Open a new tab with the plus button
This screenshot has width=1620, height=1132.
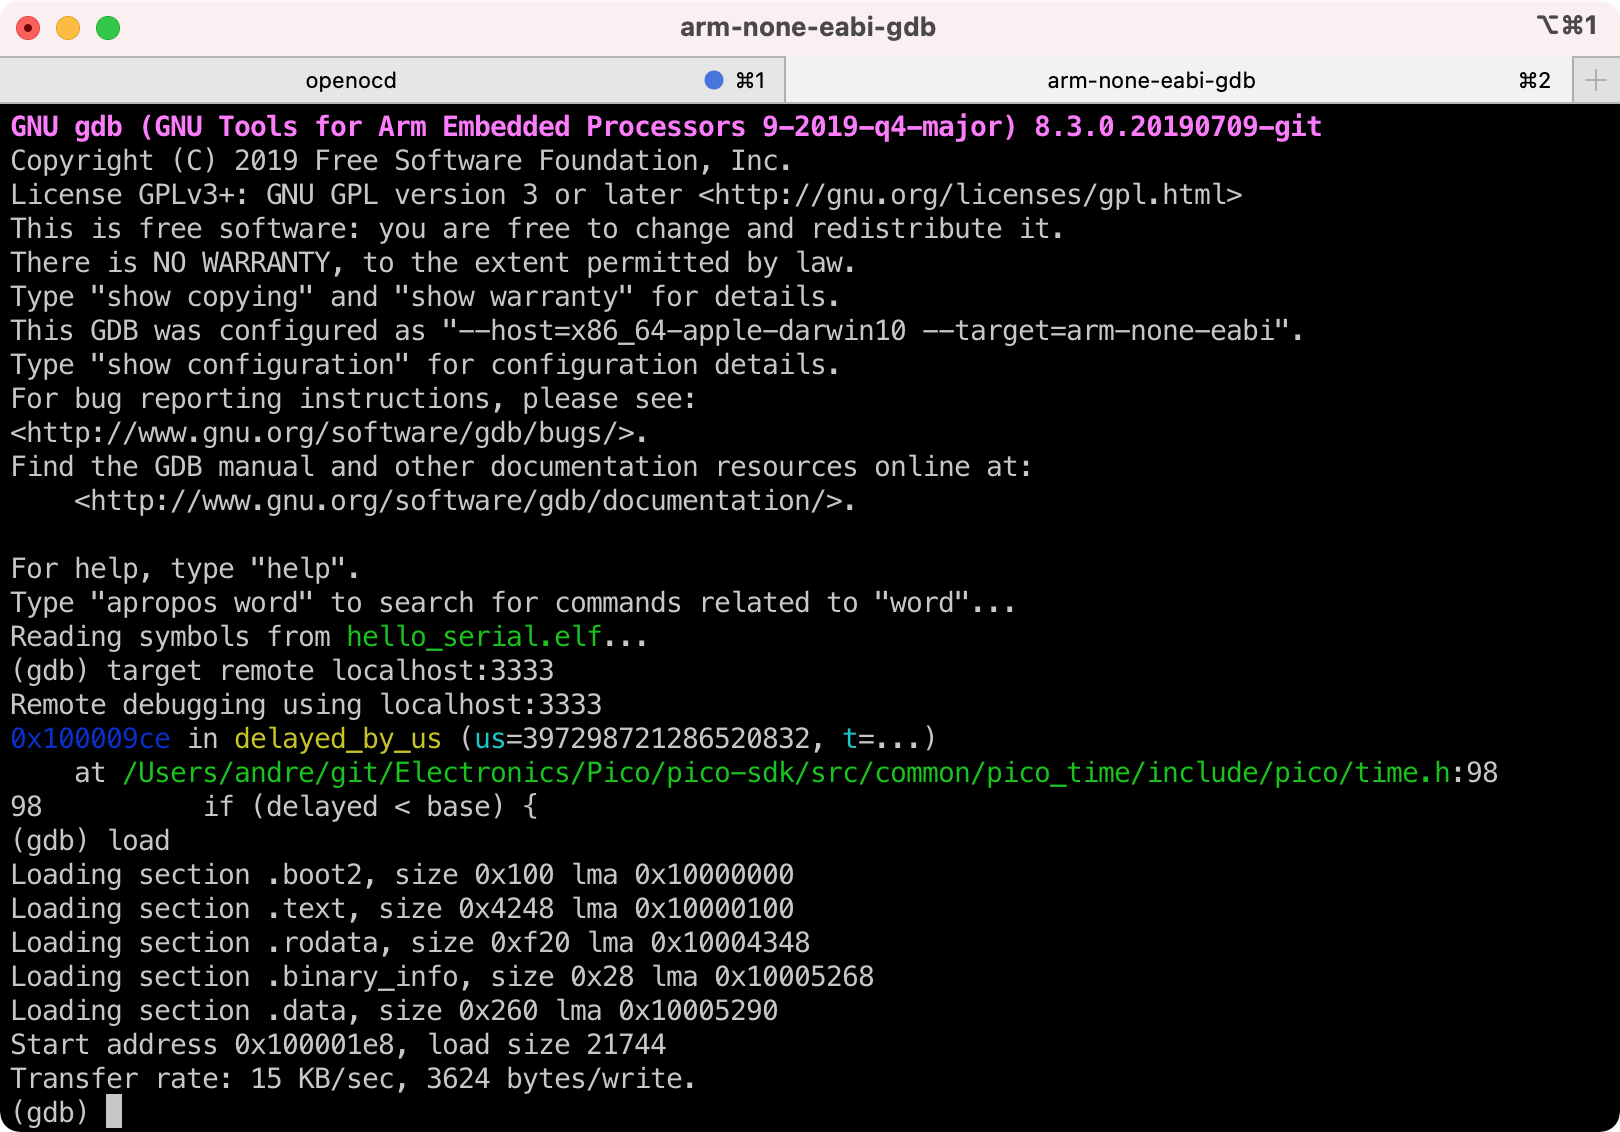point(1595,80)
